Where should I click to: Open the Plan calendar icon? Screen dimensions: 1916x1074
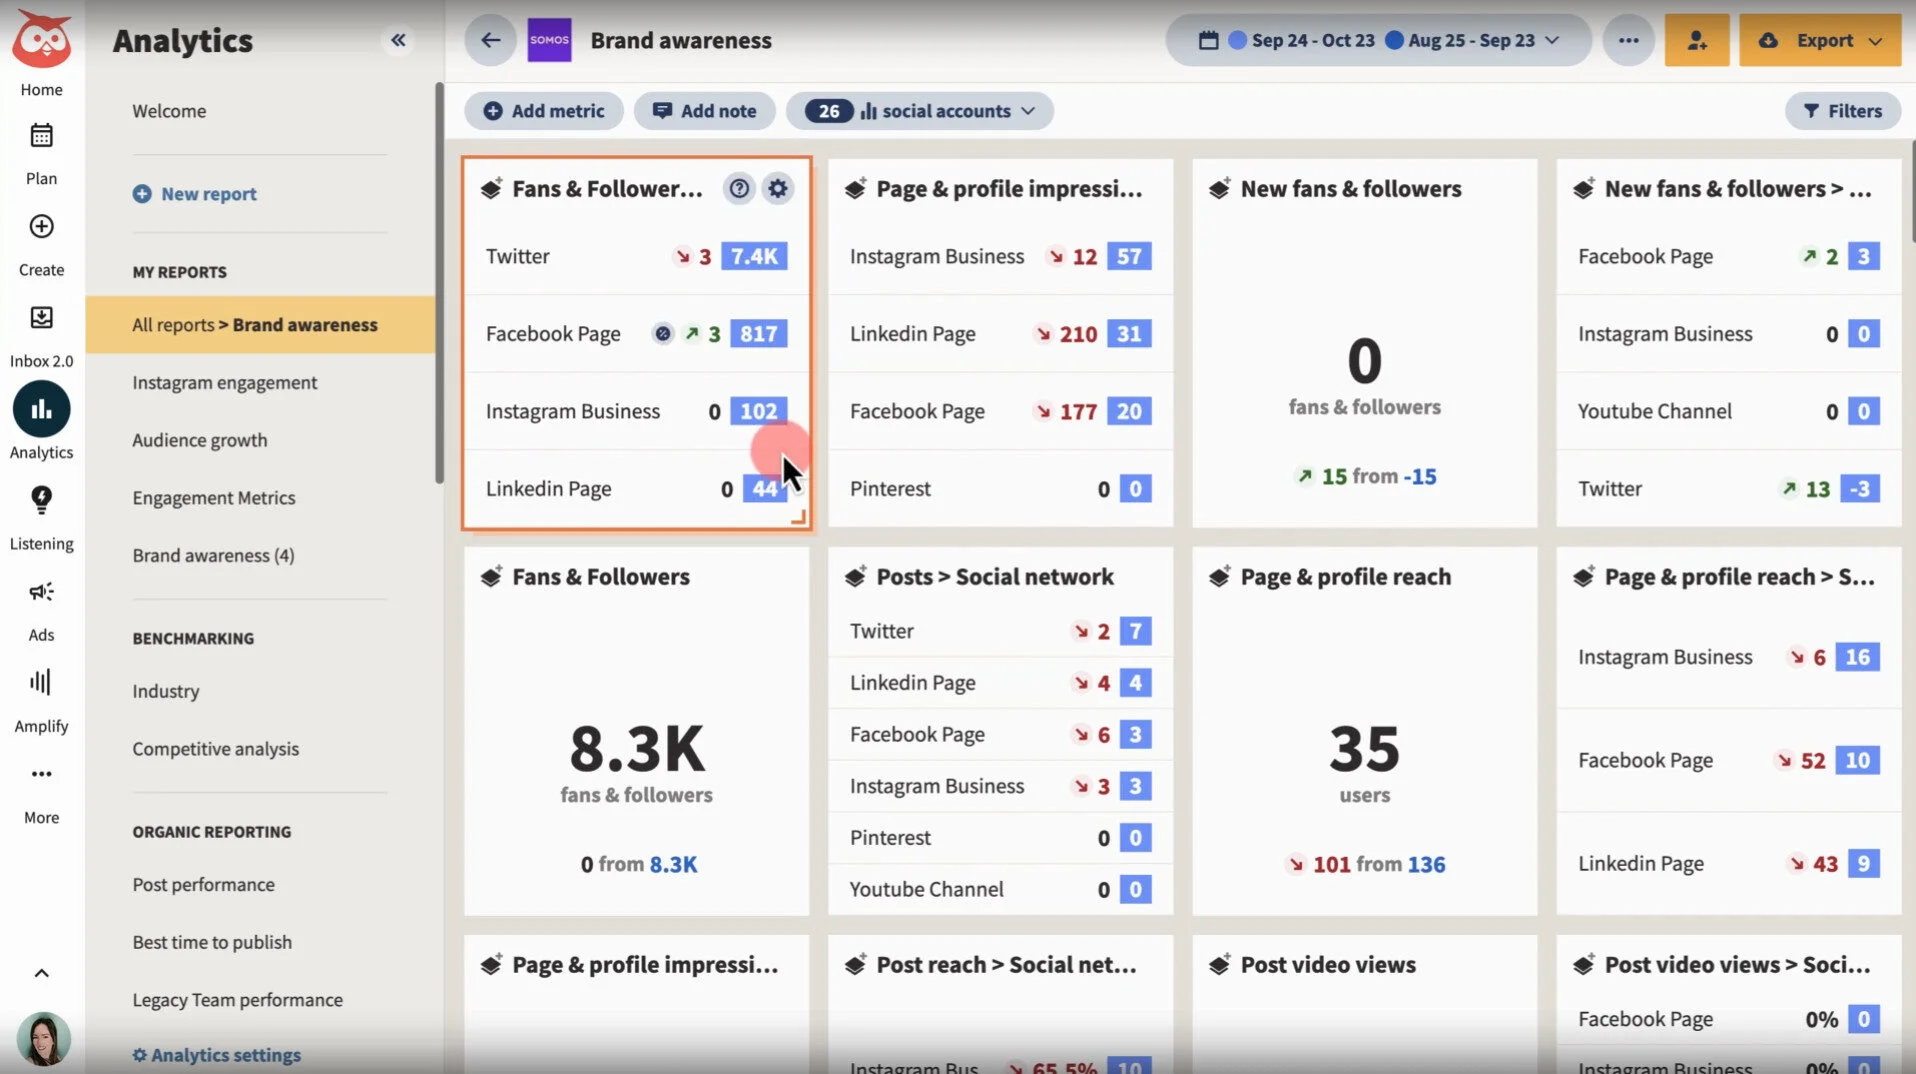41,135
